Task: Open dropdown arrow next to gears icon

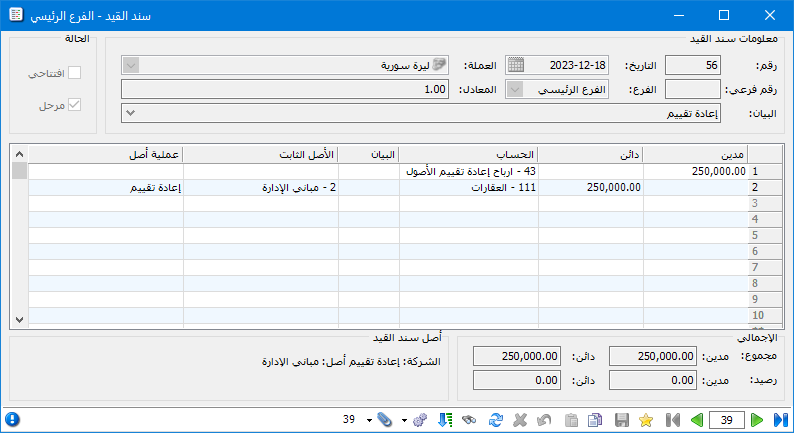Action: [x=405, y=420]
